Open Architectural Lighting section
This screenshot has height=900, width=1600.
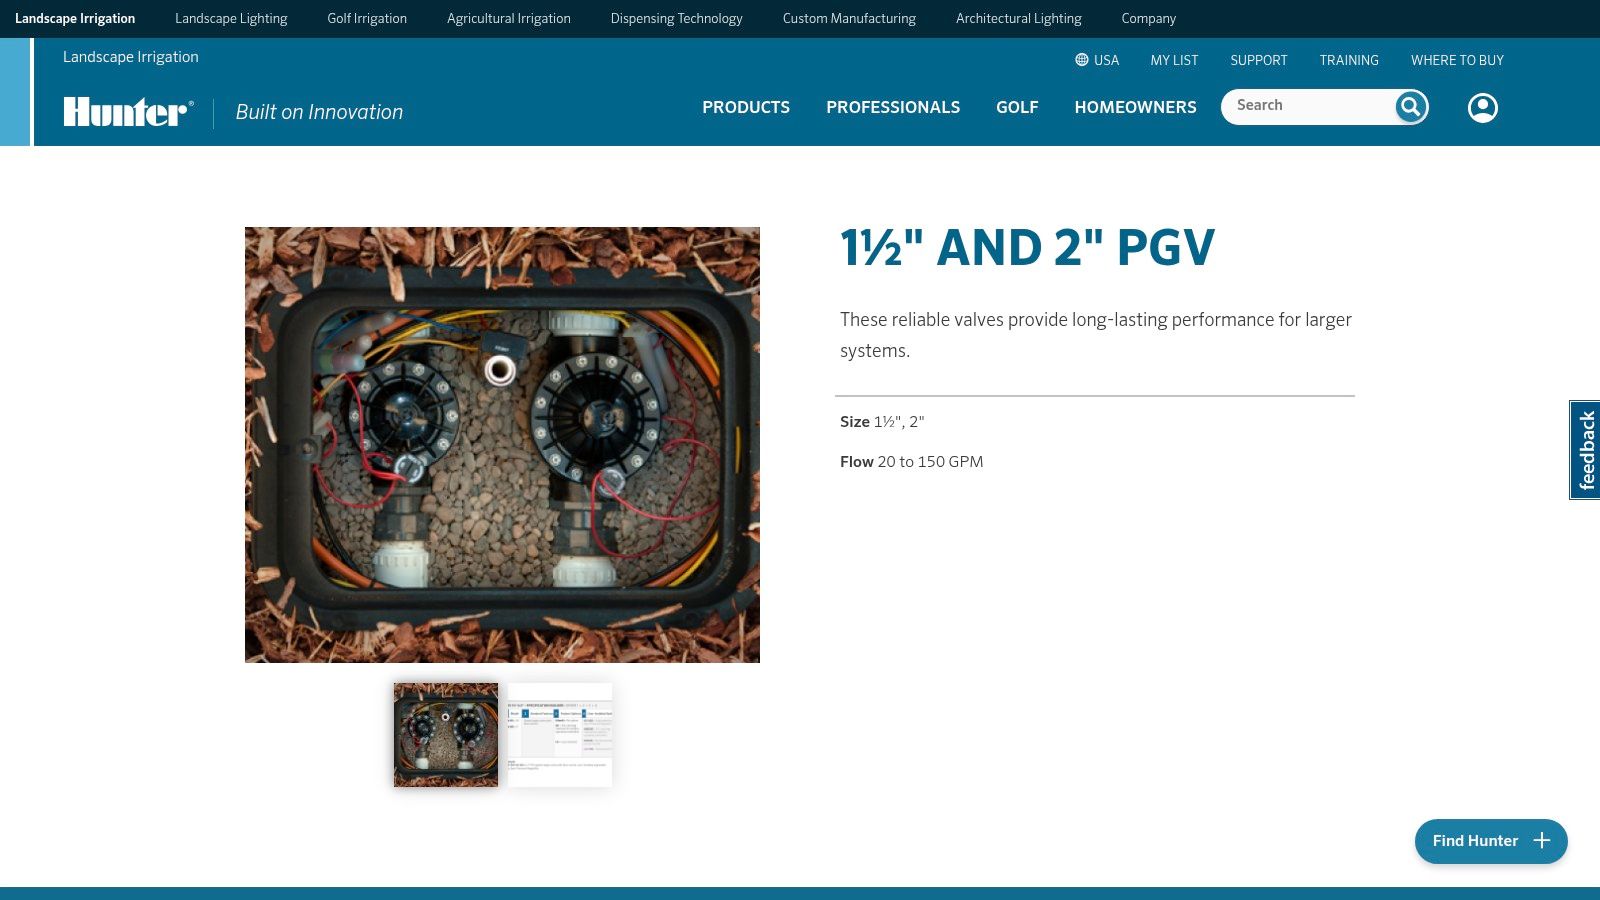(1019, 18)
